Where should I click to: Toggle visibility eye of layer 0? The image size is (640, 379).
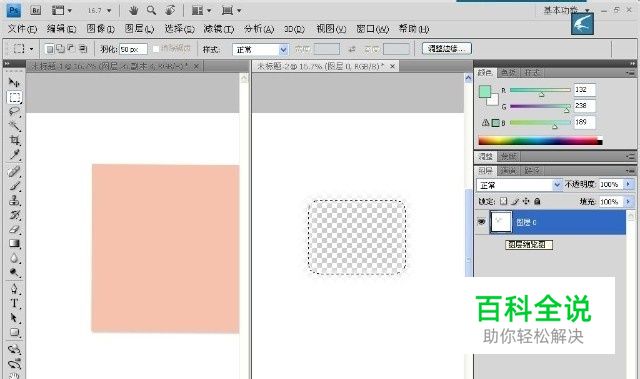[482, 222]
